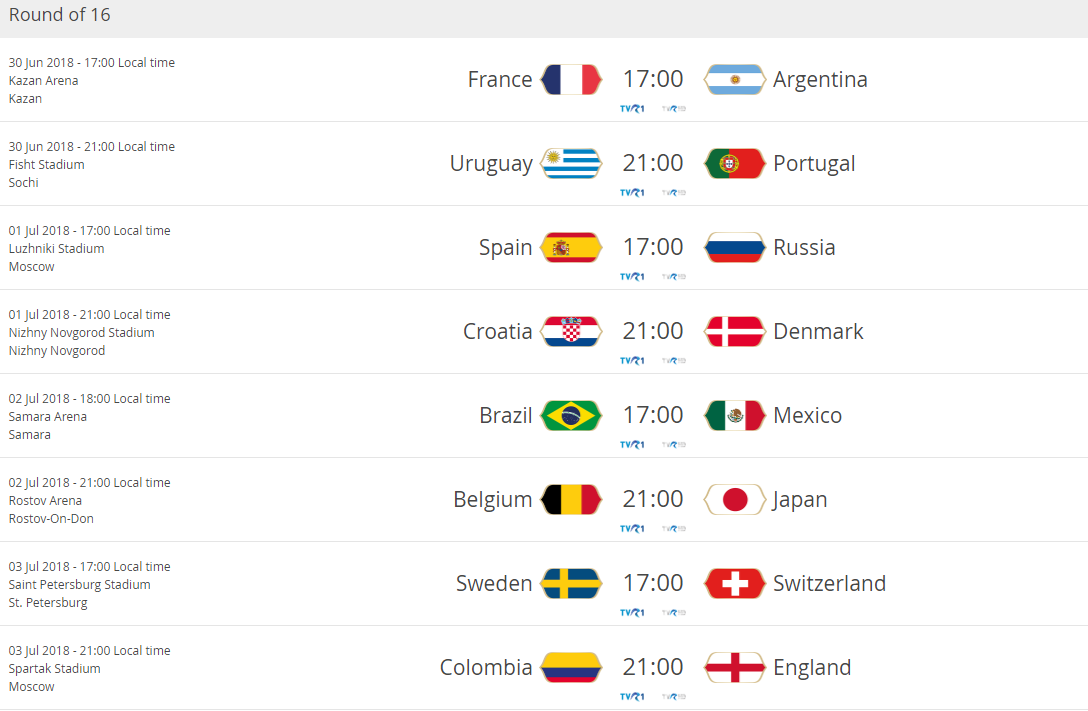Click TVR1 logo under Colombia–England match

point(632,697)
